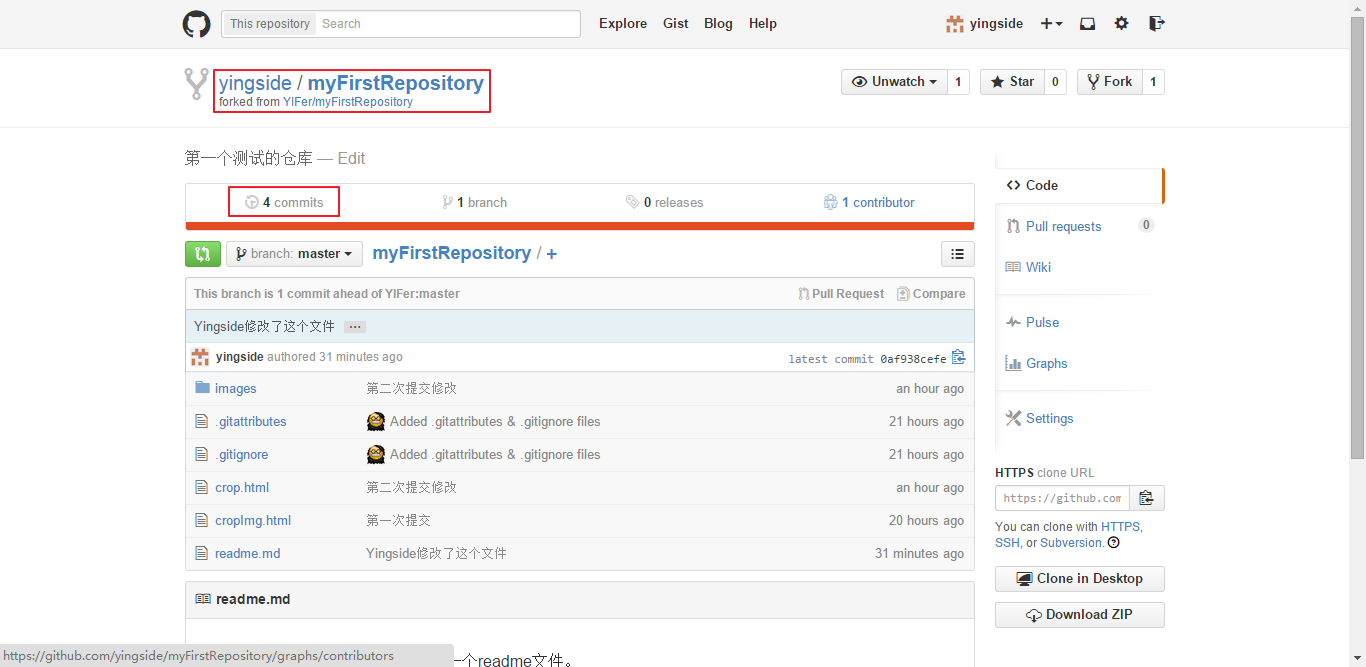
Task: Click Blog in the top navigation
Action: [x=718, y=24]
